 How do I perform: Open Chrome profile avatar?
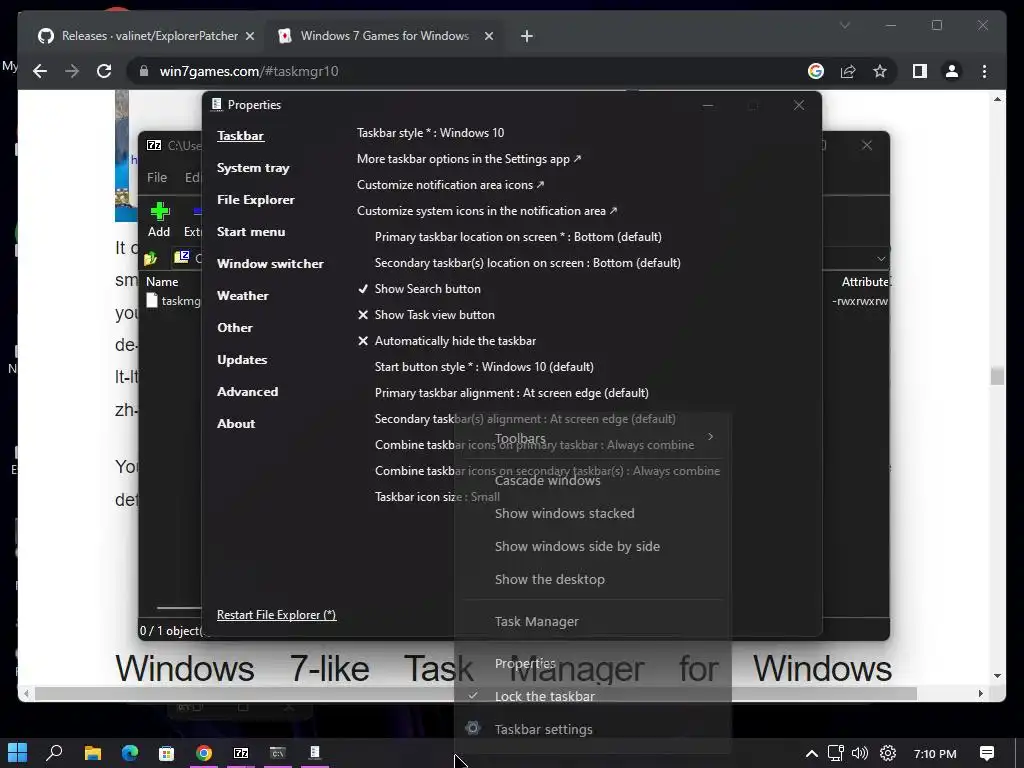952,71
